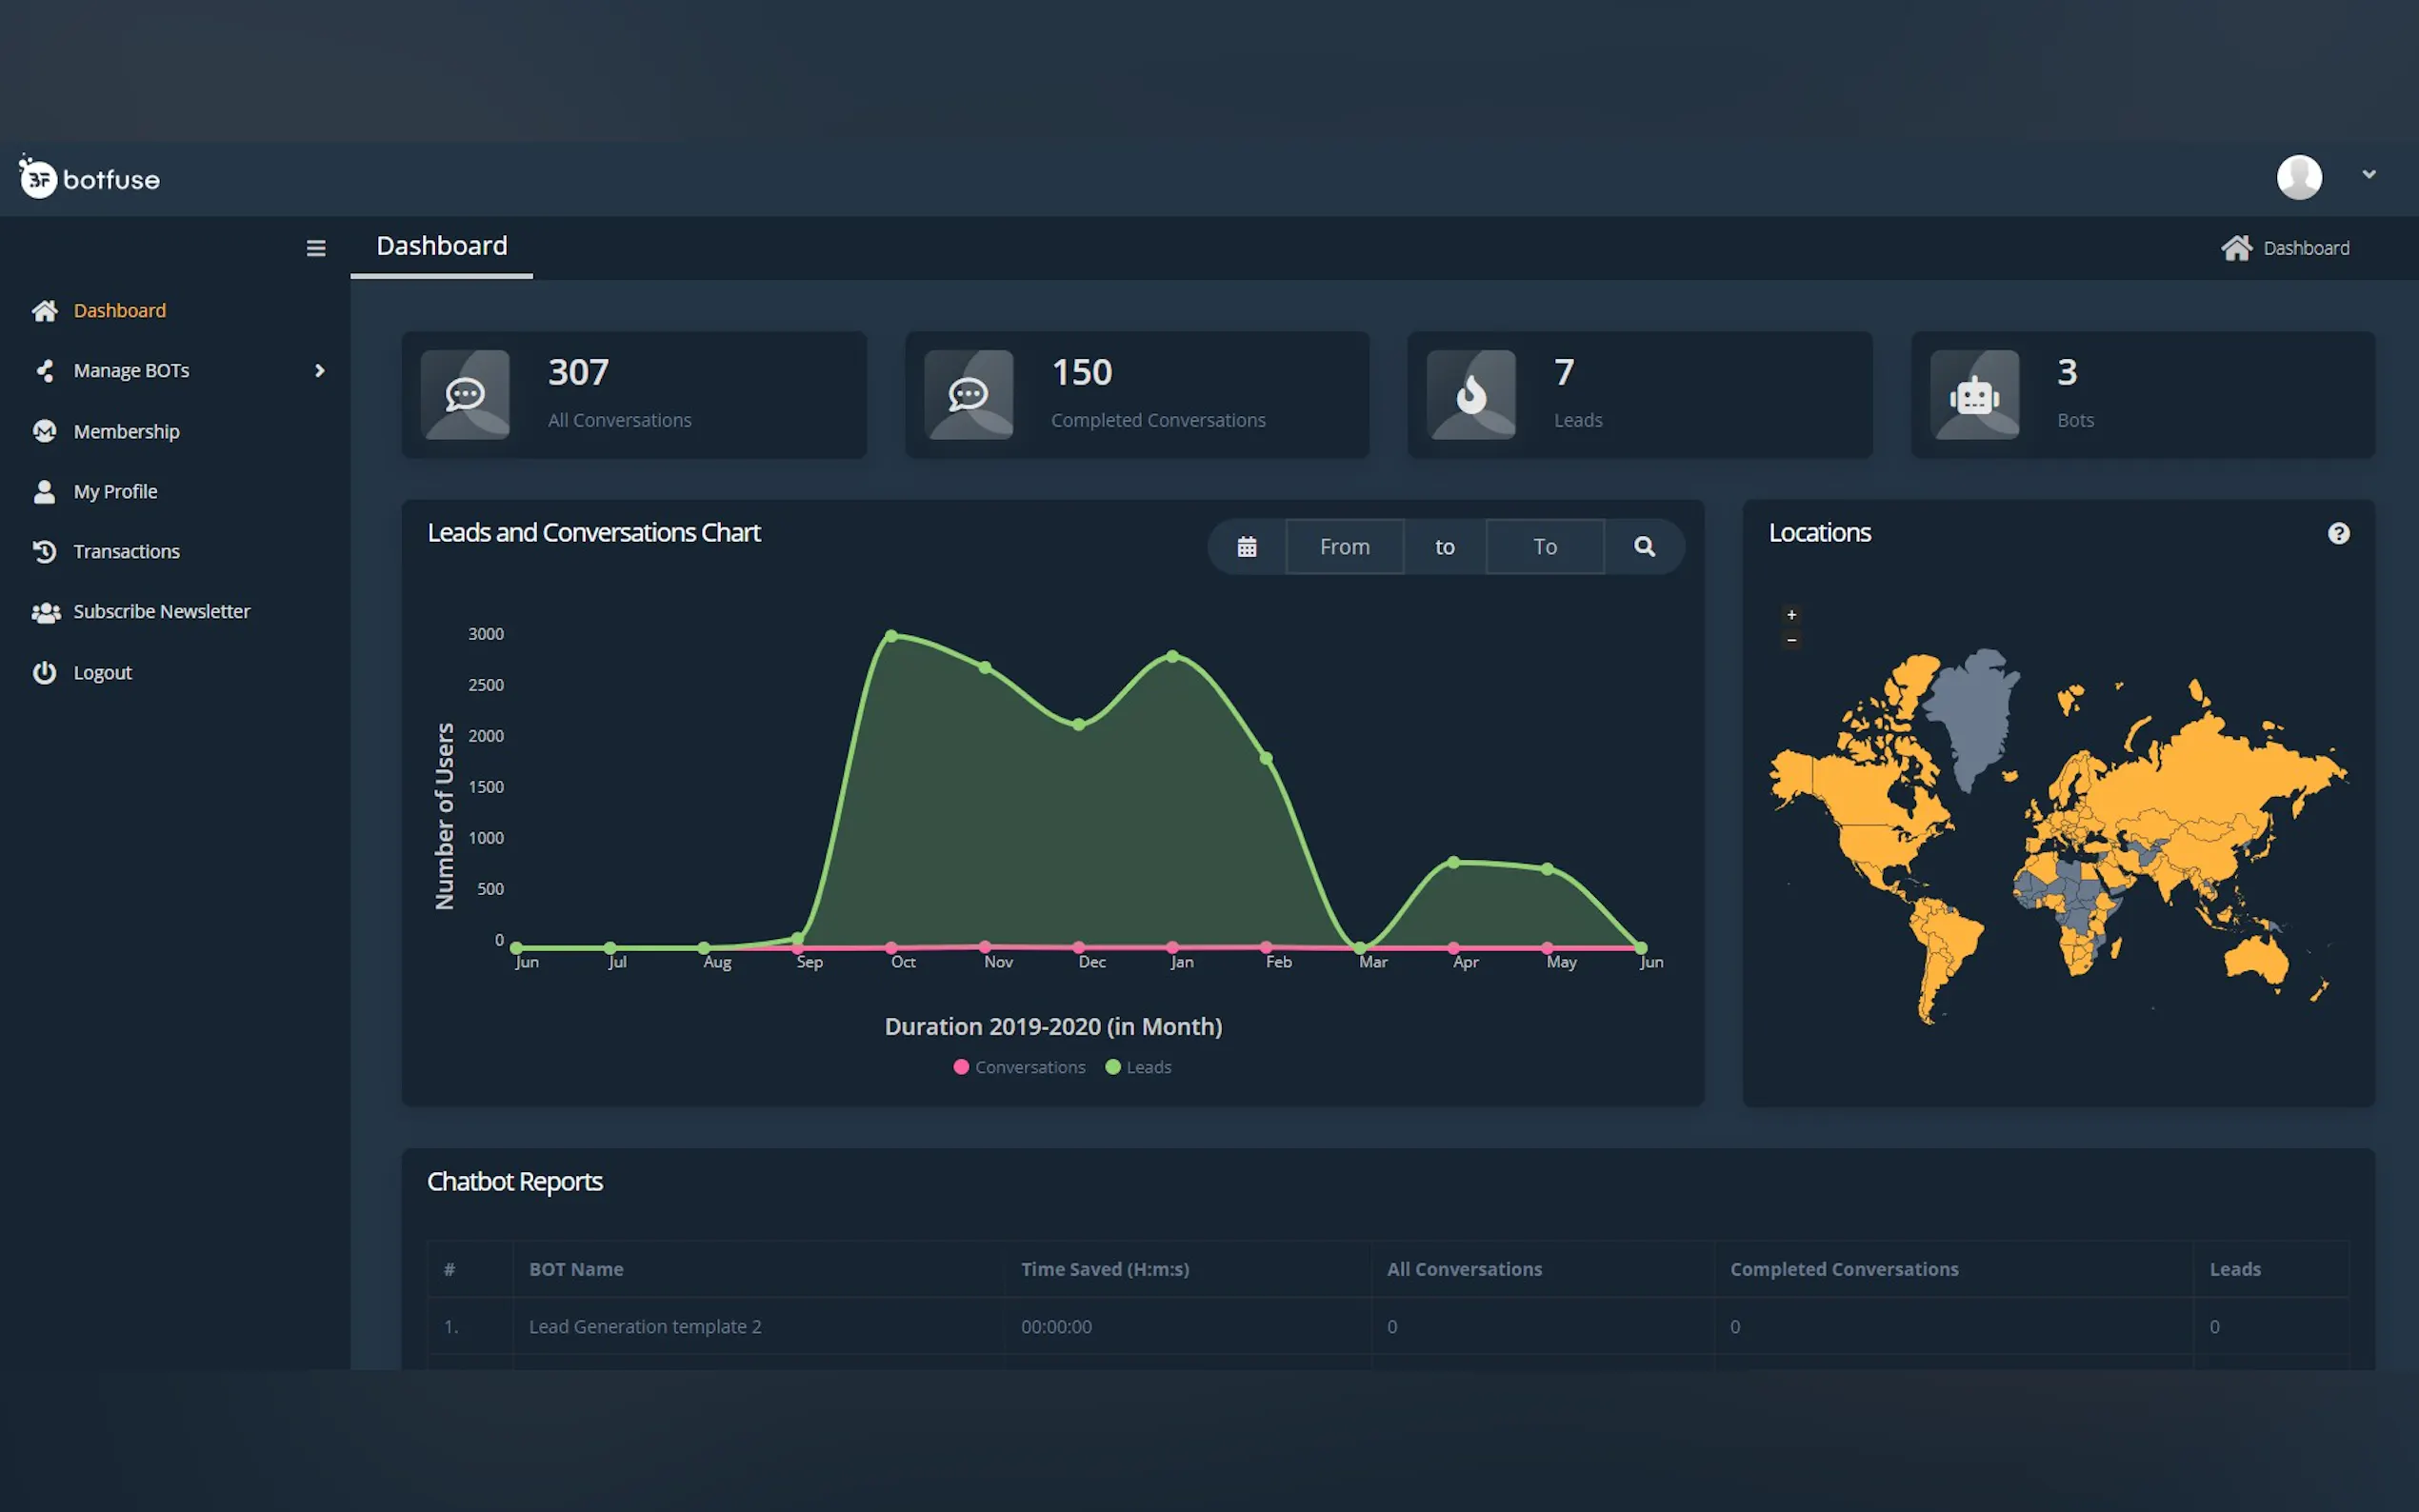Toggle the Conversations legend series

(x=1020, y=1067)
